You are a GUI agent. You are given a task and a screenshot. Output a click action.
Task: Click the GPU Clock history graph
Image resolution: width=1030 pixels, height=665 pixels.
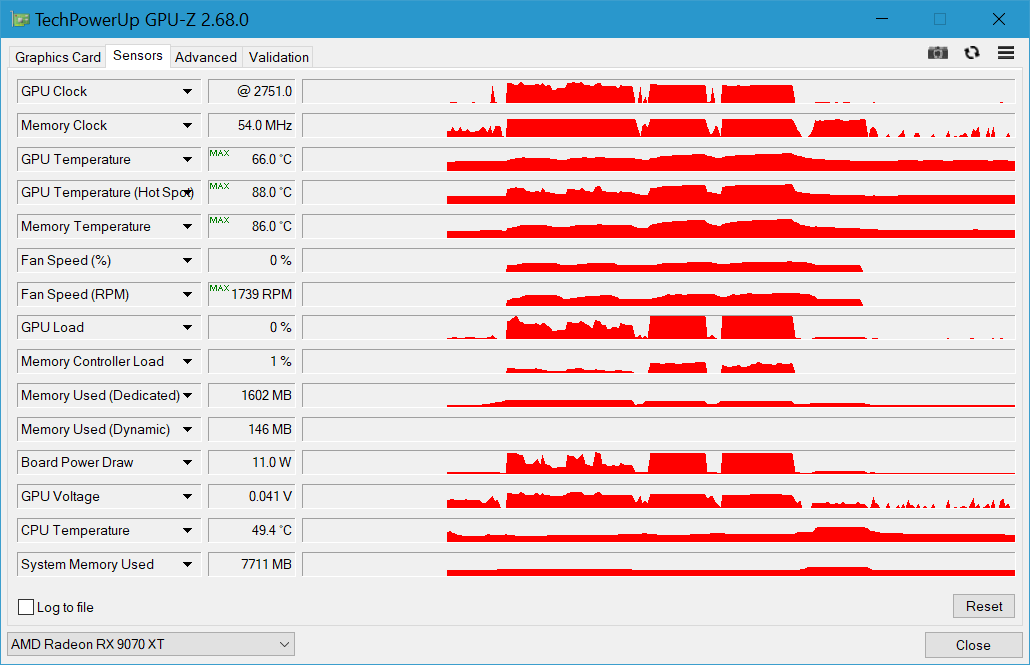point(659,91)
